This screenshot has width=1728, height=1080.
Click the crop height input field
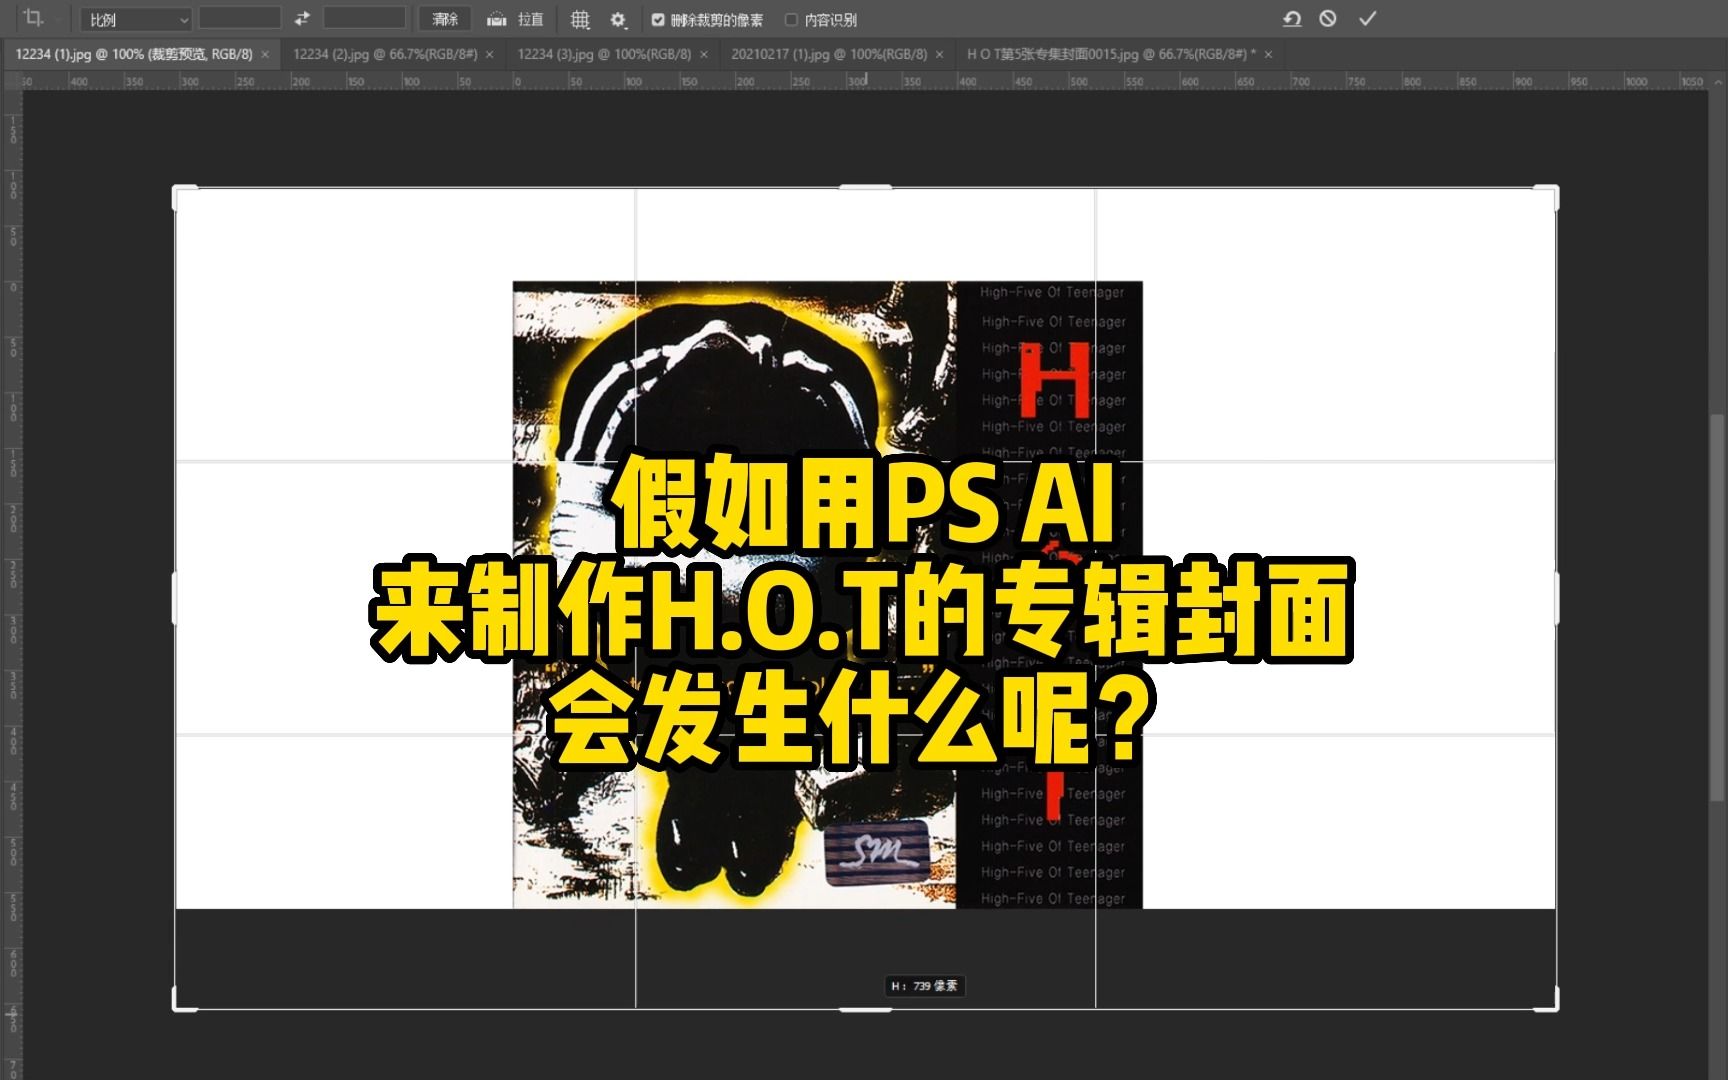click(364, 18)
